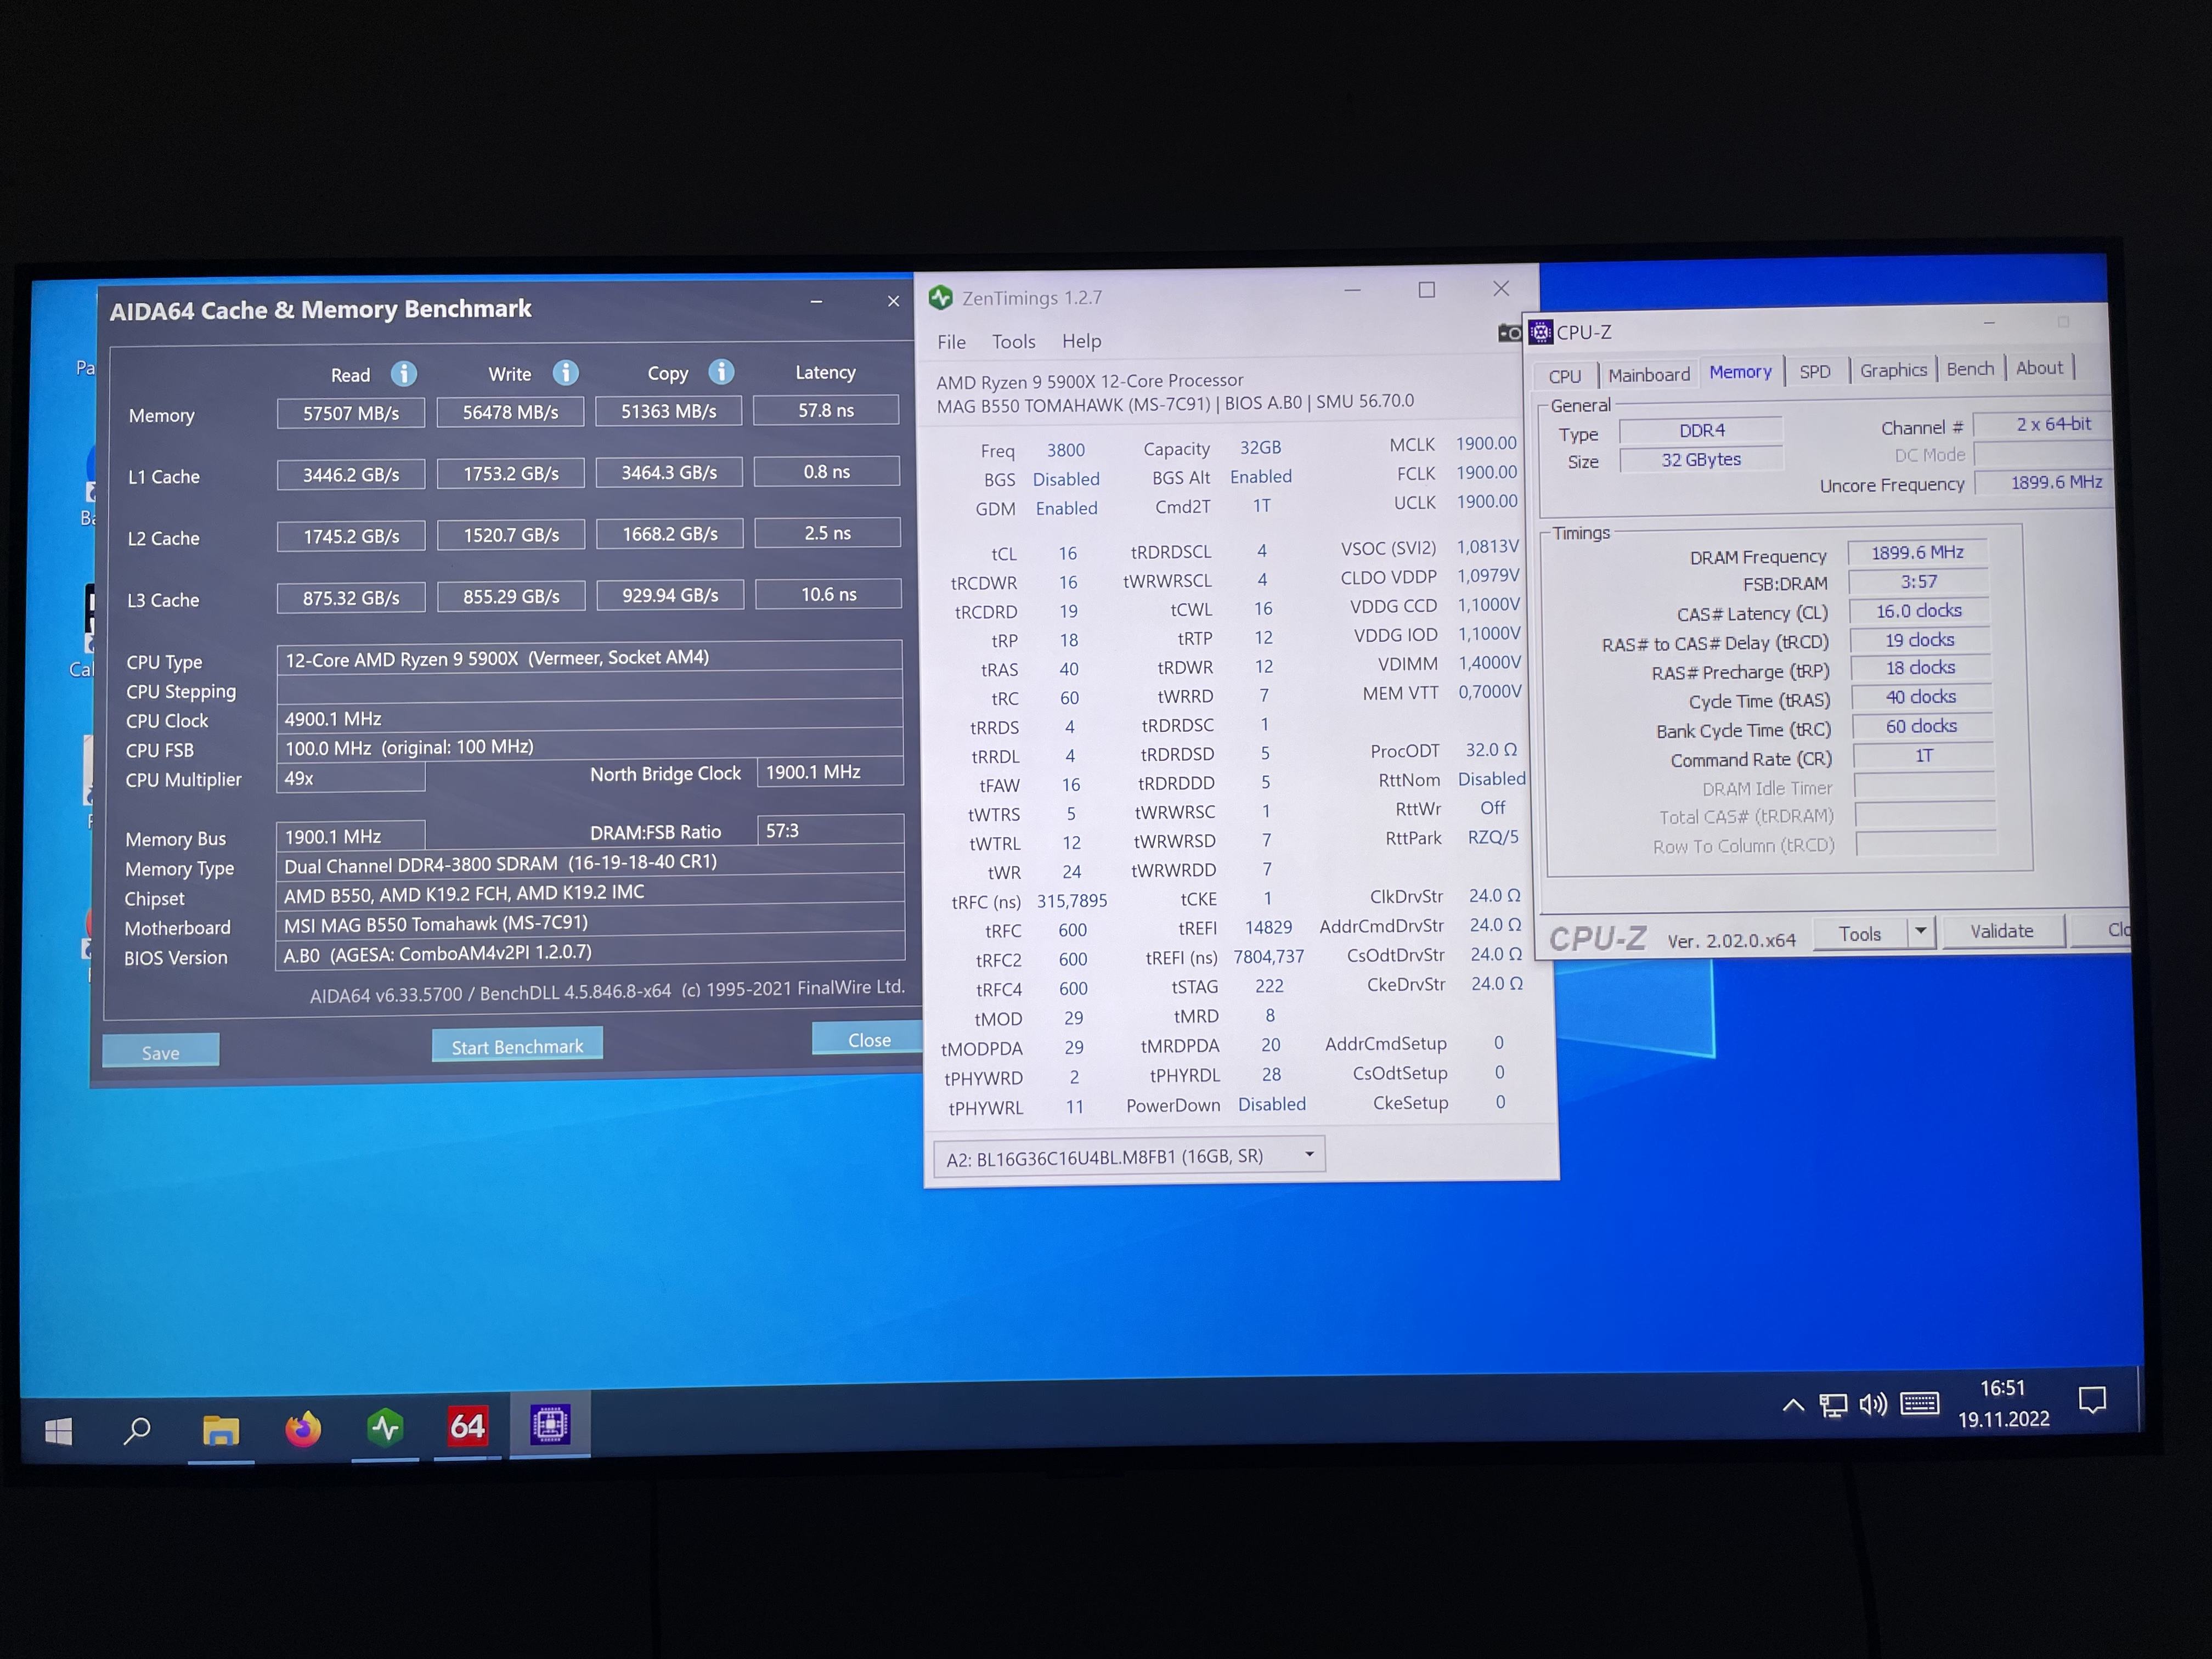Click Memory Read value 57507 MB/s
Screen dimensions: 2212x1659
[x=351, y=413]
